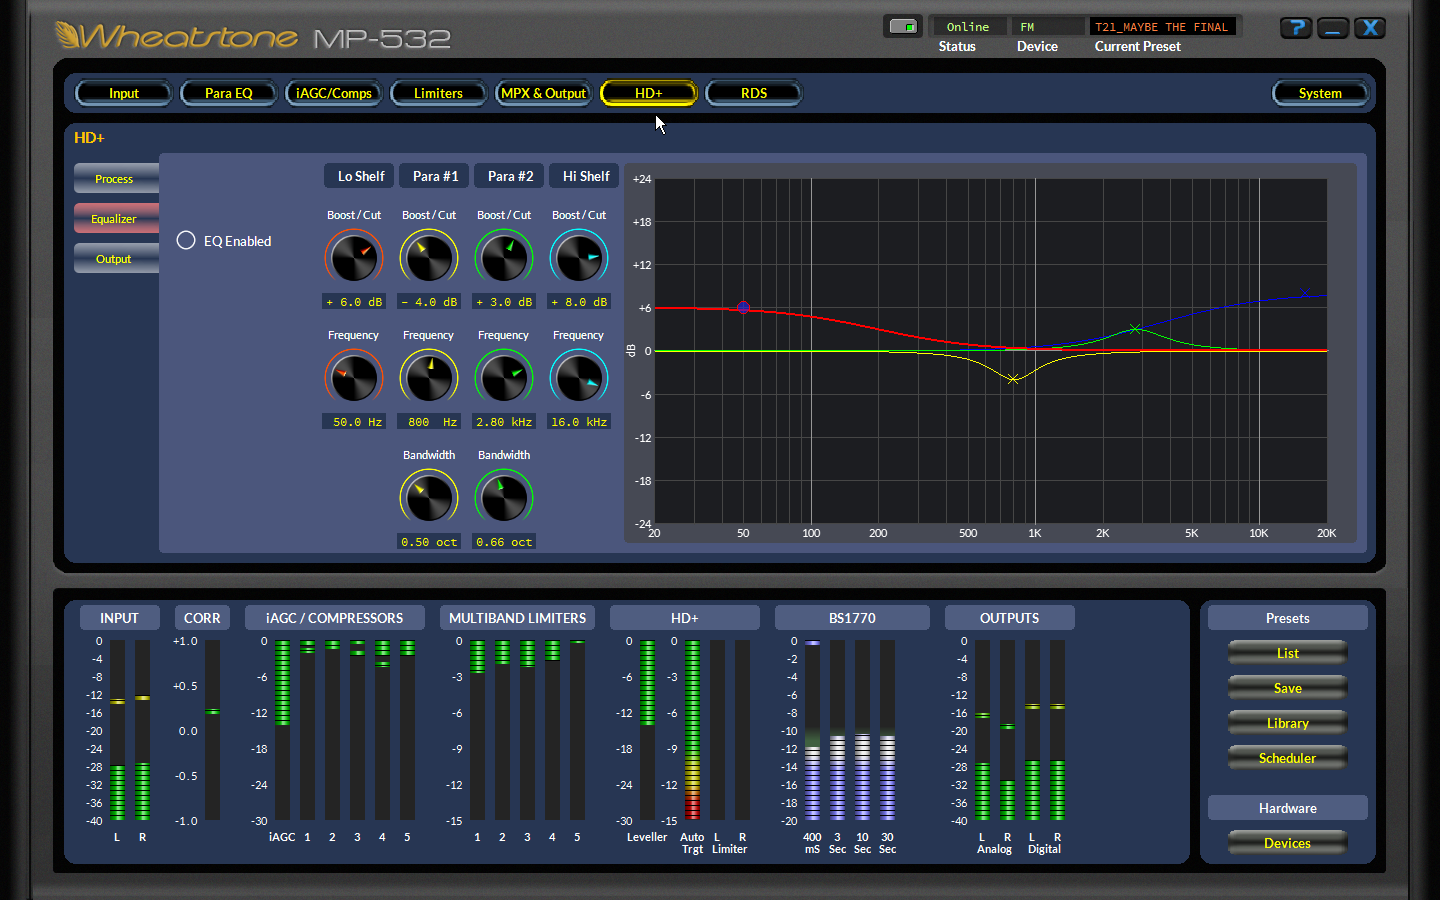Click the Para #1 Bandwidth knob
This screenshot has width=1440, height=900.
click(429, 498)
